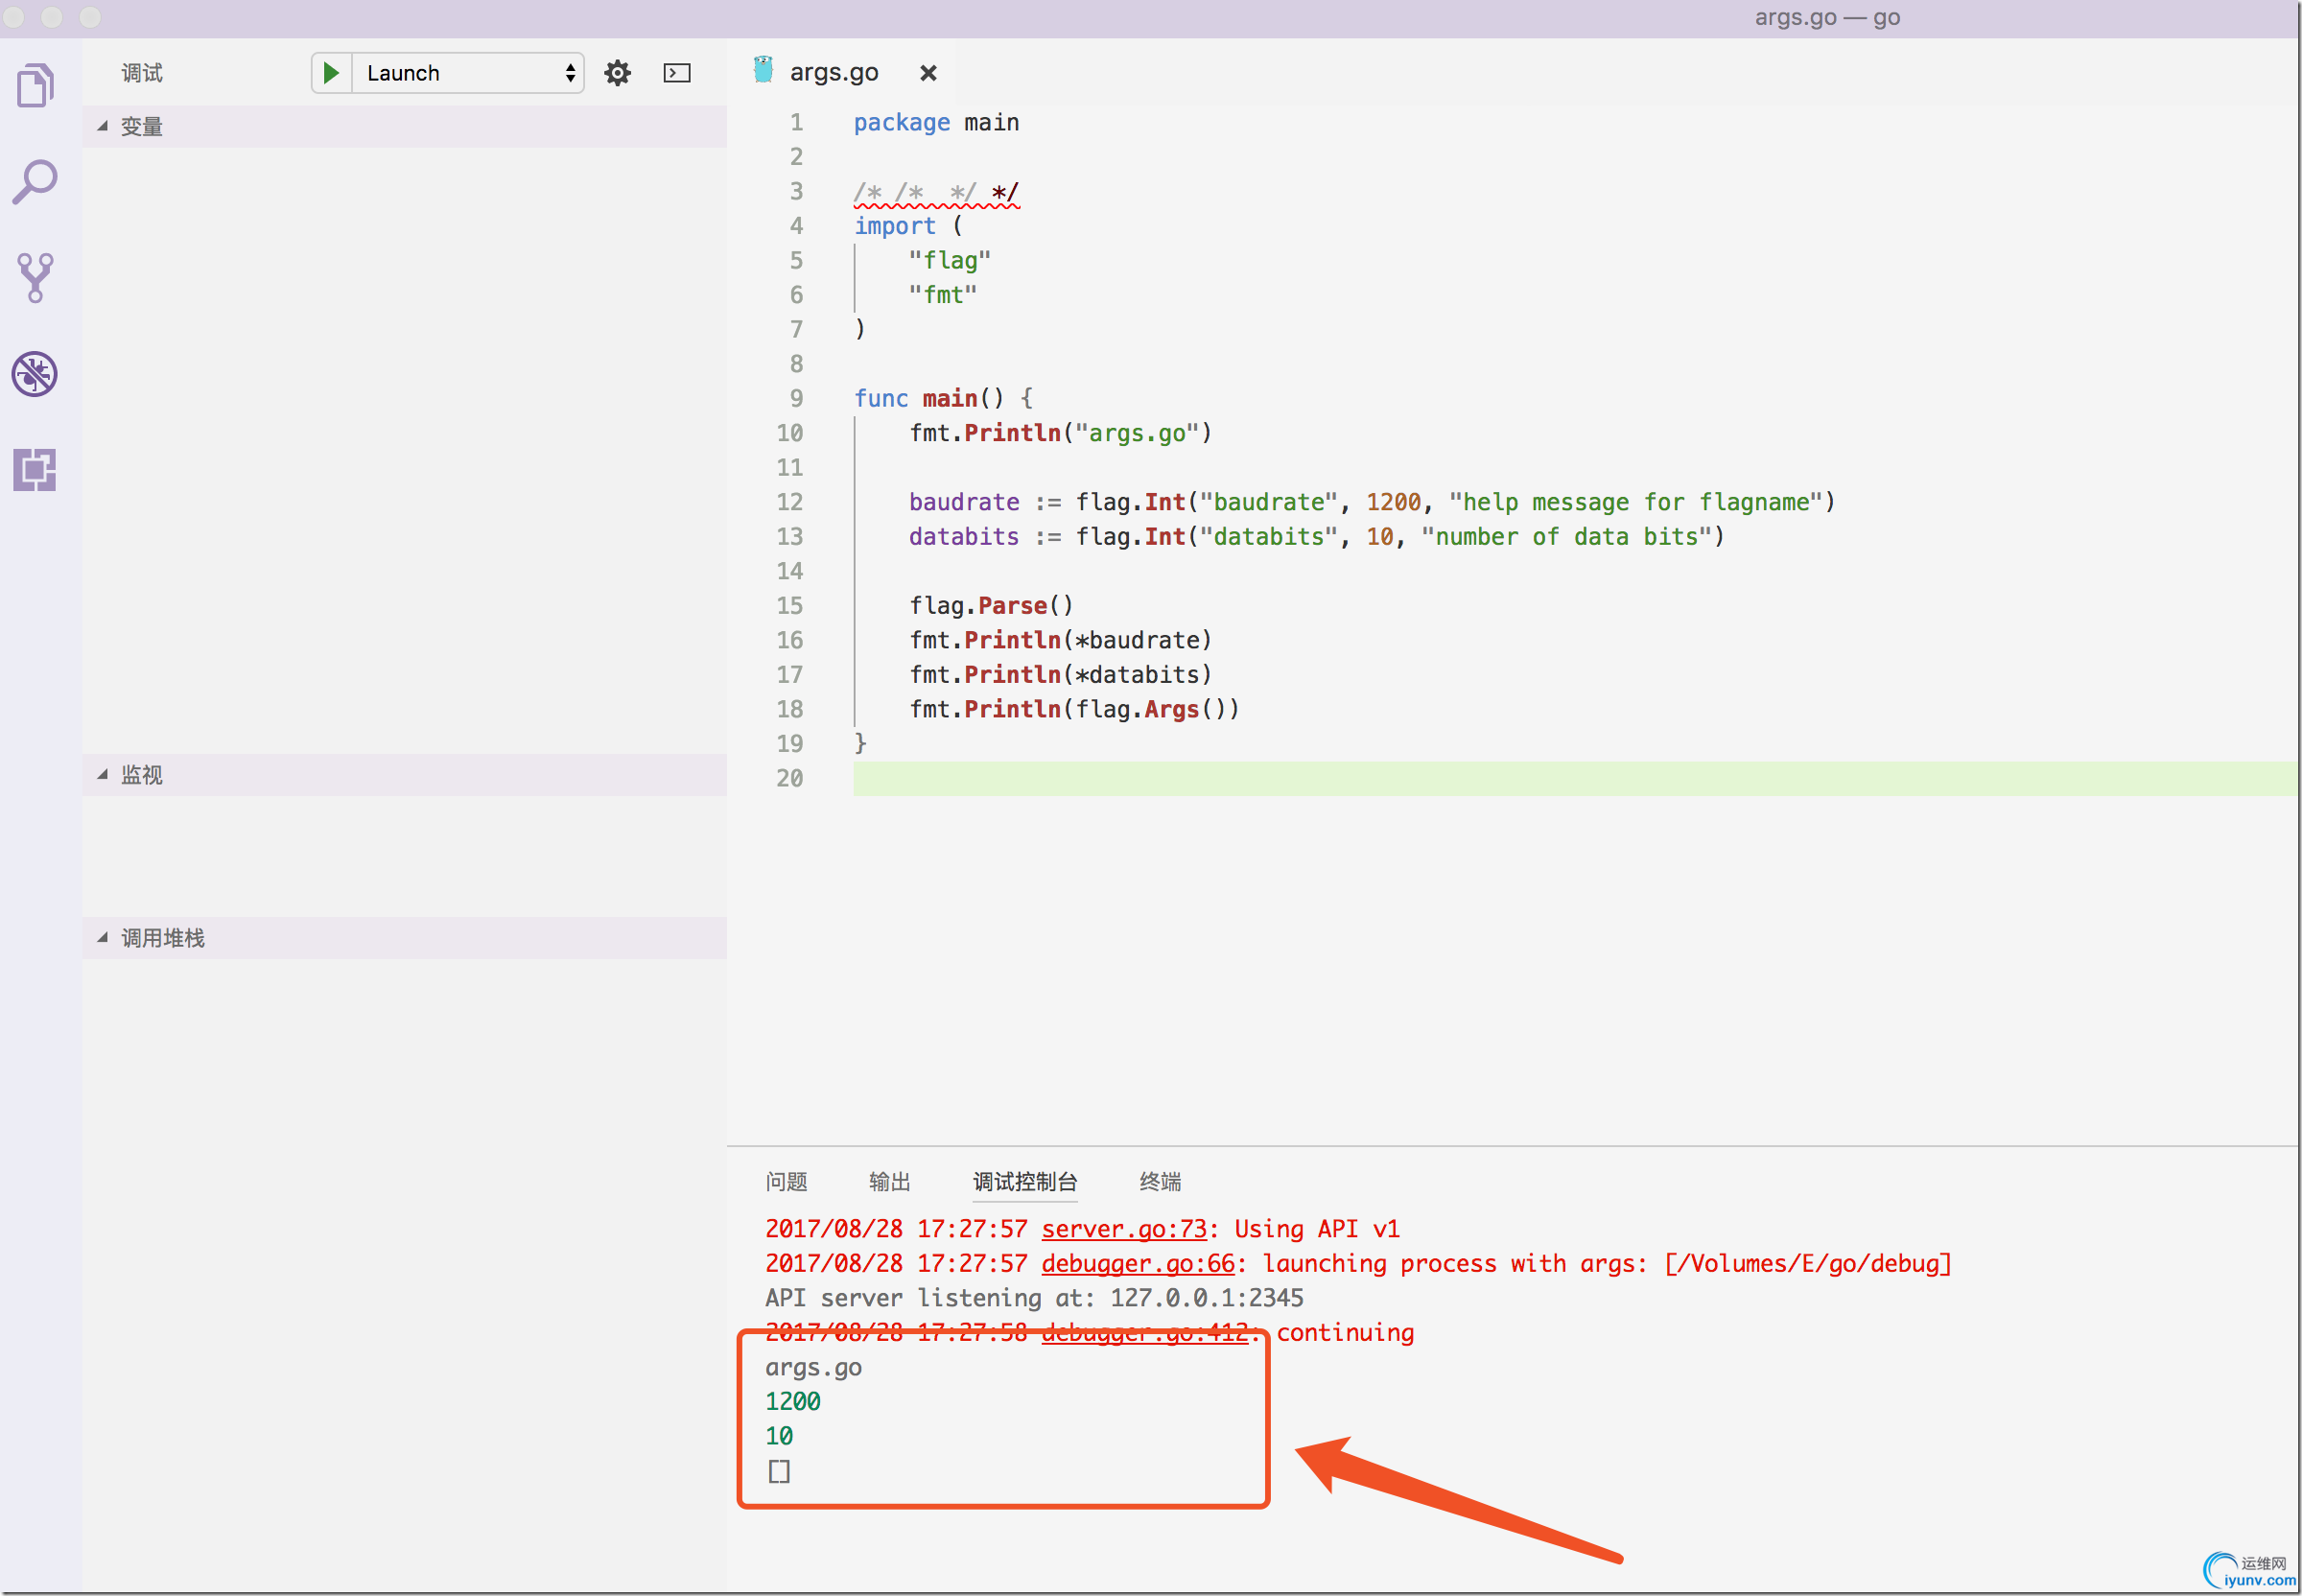Click the Go gopher file icon
The width and height of the screenshot is (2302, 1596).
click(763, 71)
